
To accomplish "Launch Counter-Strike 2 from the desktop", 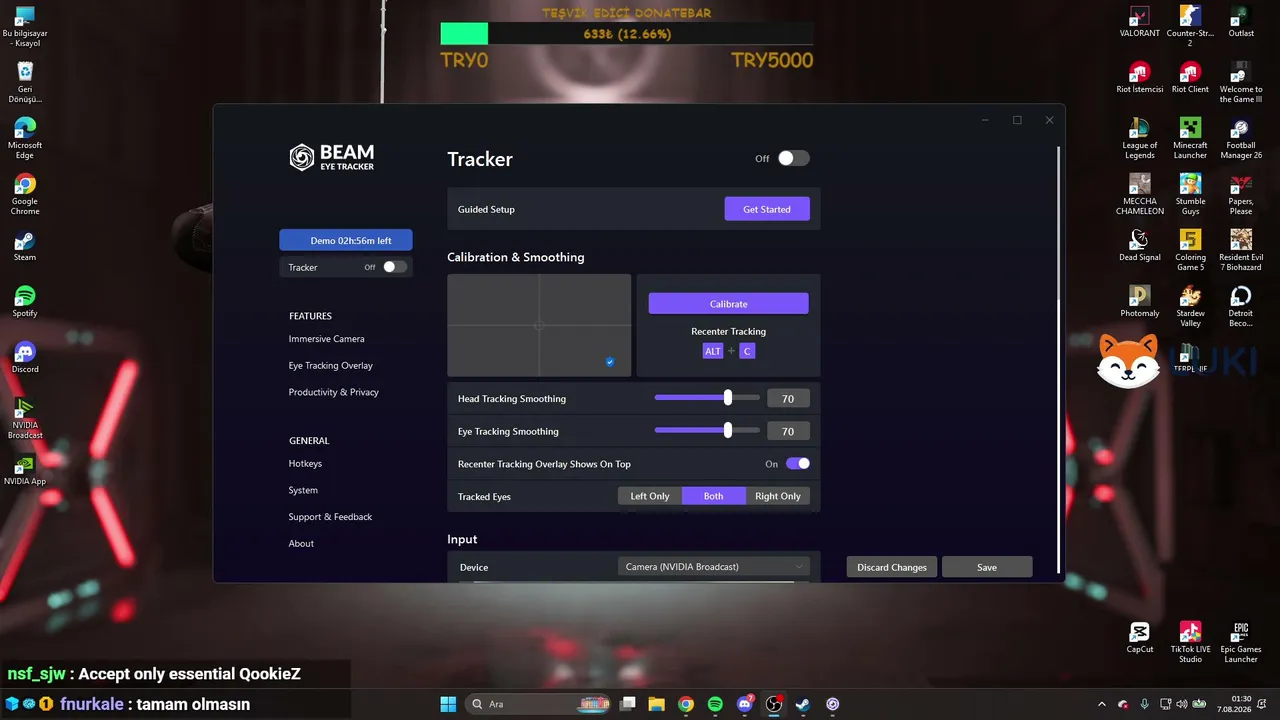I will [x=1190, y=27].
